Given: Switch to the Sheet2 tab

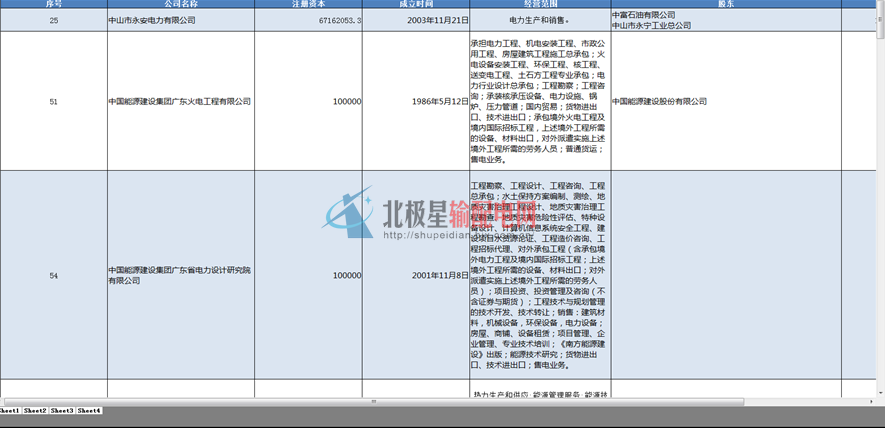Looking at the screenshot, I should (x=35, y=410).
